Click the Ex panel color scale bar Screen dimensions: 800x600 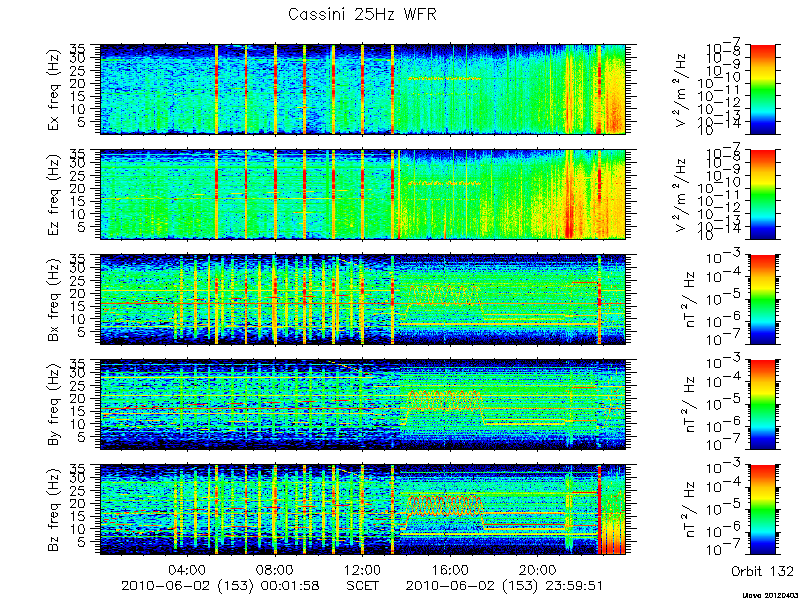(x=762, y=89)
